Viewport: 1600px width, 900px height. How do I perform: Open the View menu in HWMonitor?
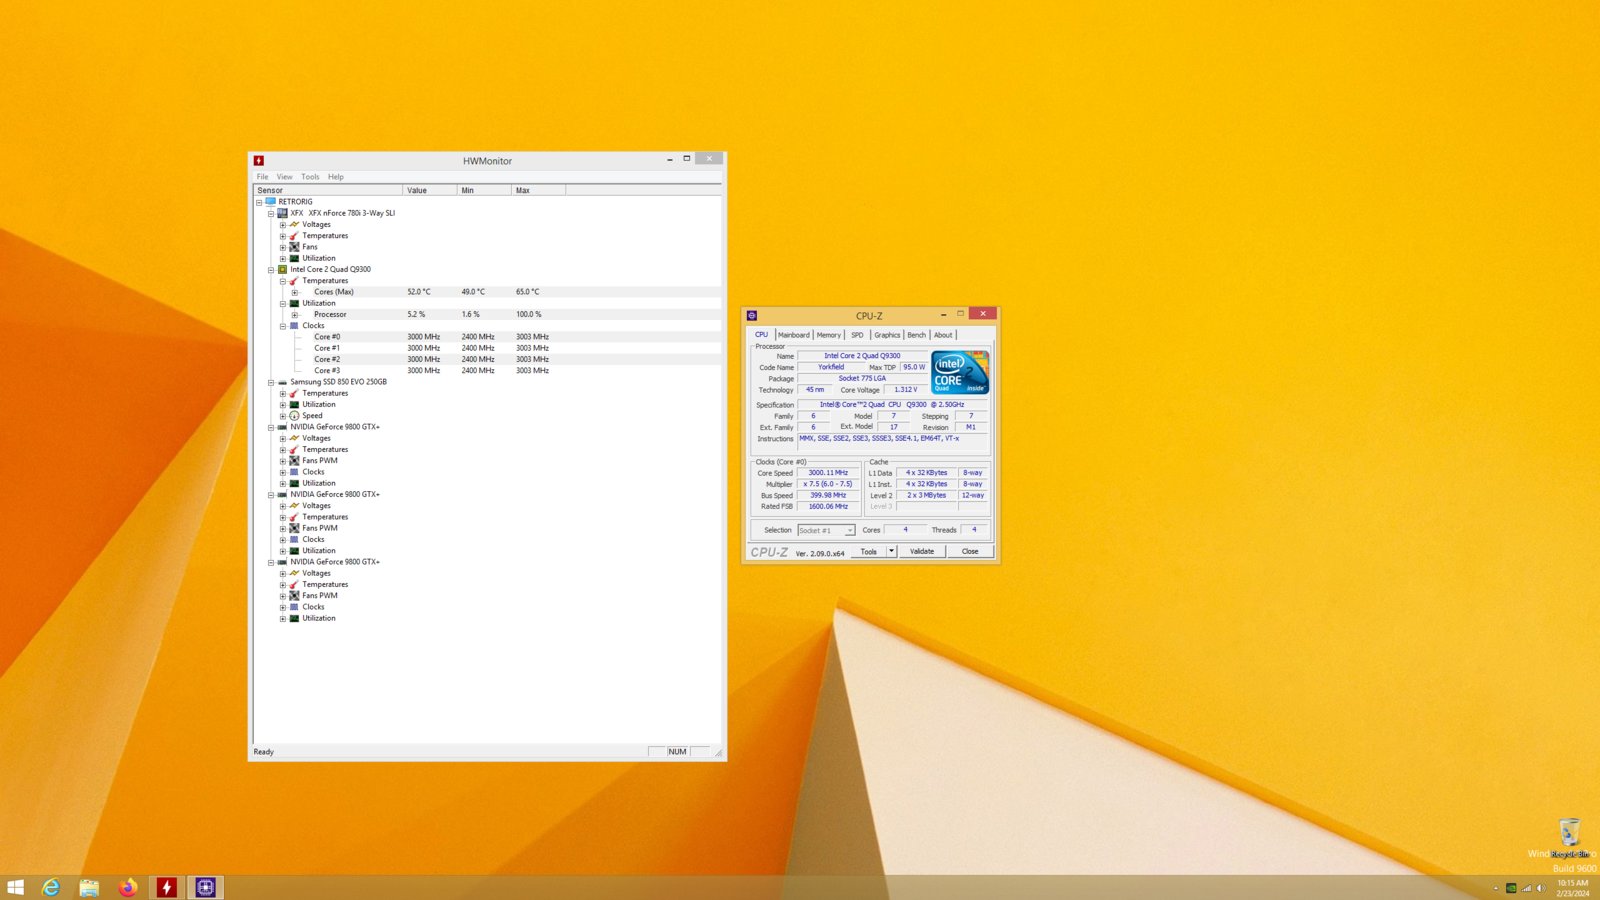click(x=285, y=177)
